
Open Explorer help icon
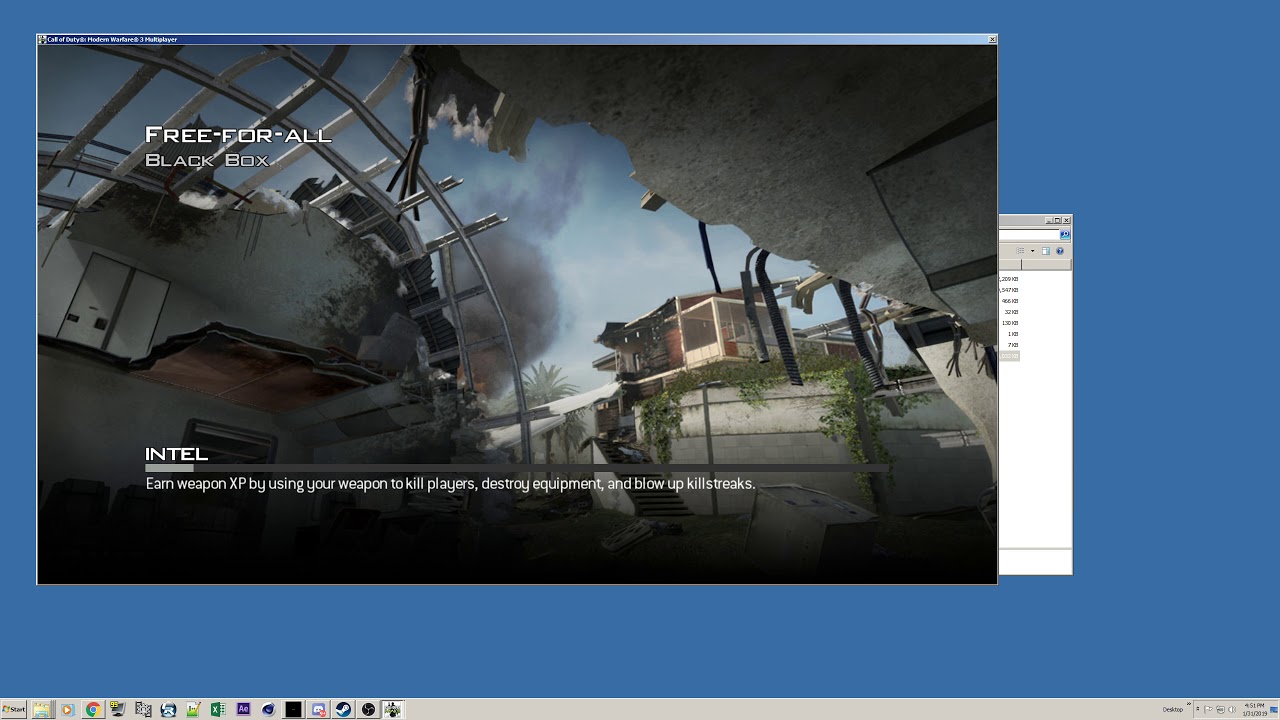tap(1060, 251)
